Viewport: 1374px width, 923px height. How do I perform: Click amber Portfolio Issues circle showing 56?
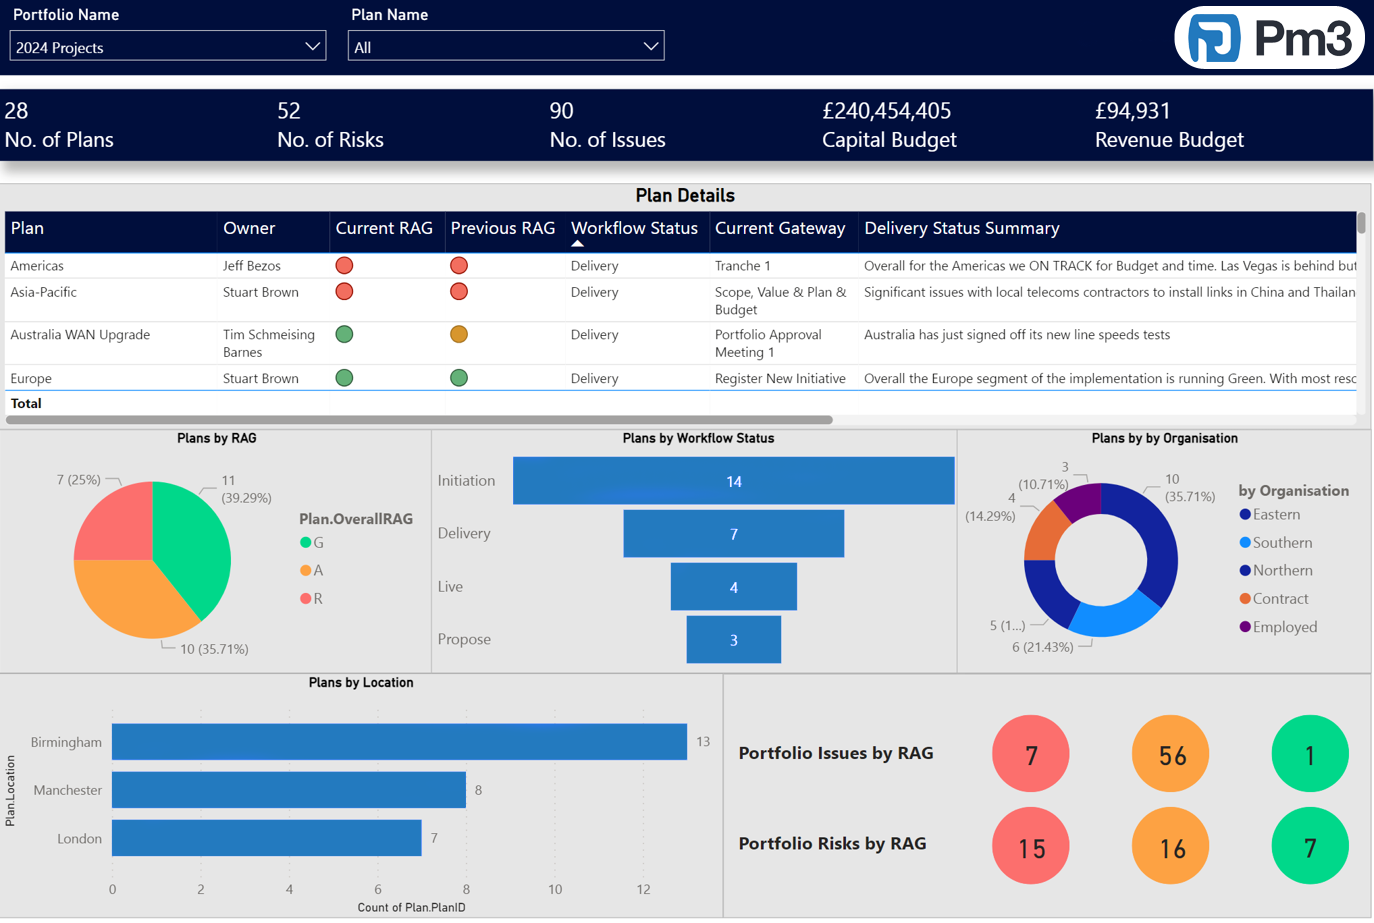[1171, 754]
